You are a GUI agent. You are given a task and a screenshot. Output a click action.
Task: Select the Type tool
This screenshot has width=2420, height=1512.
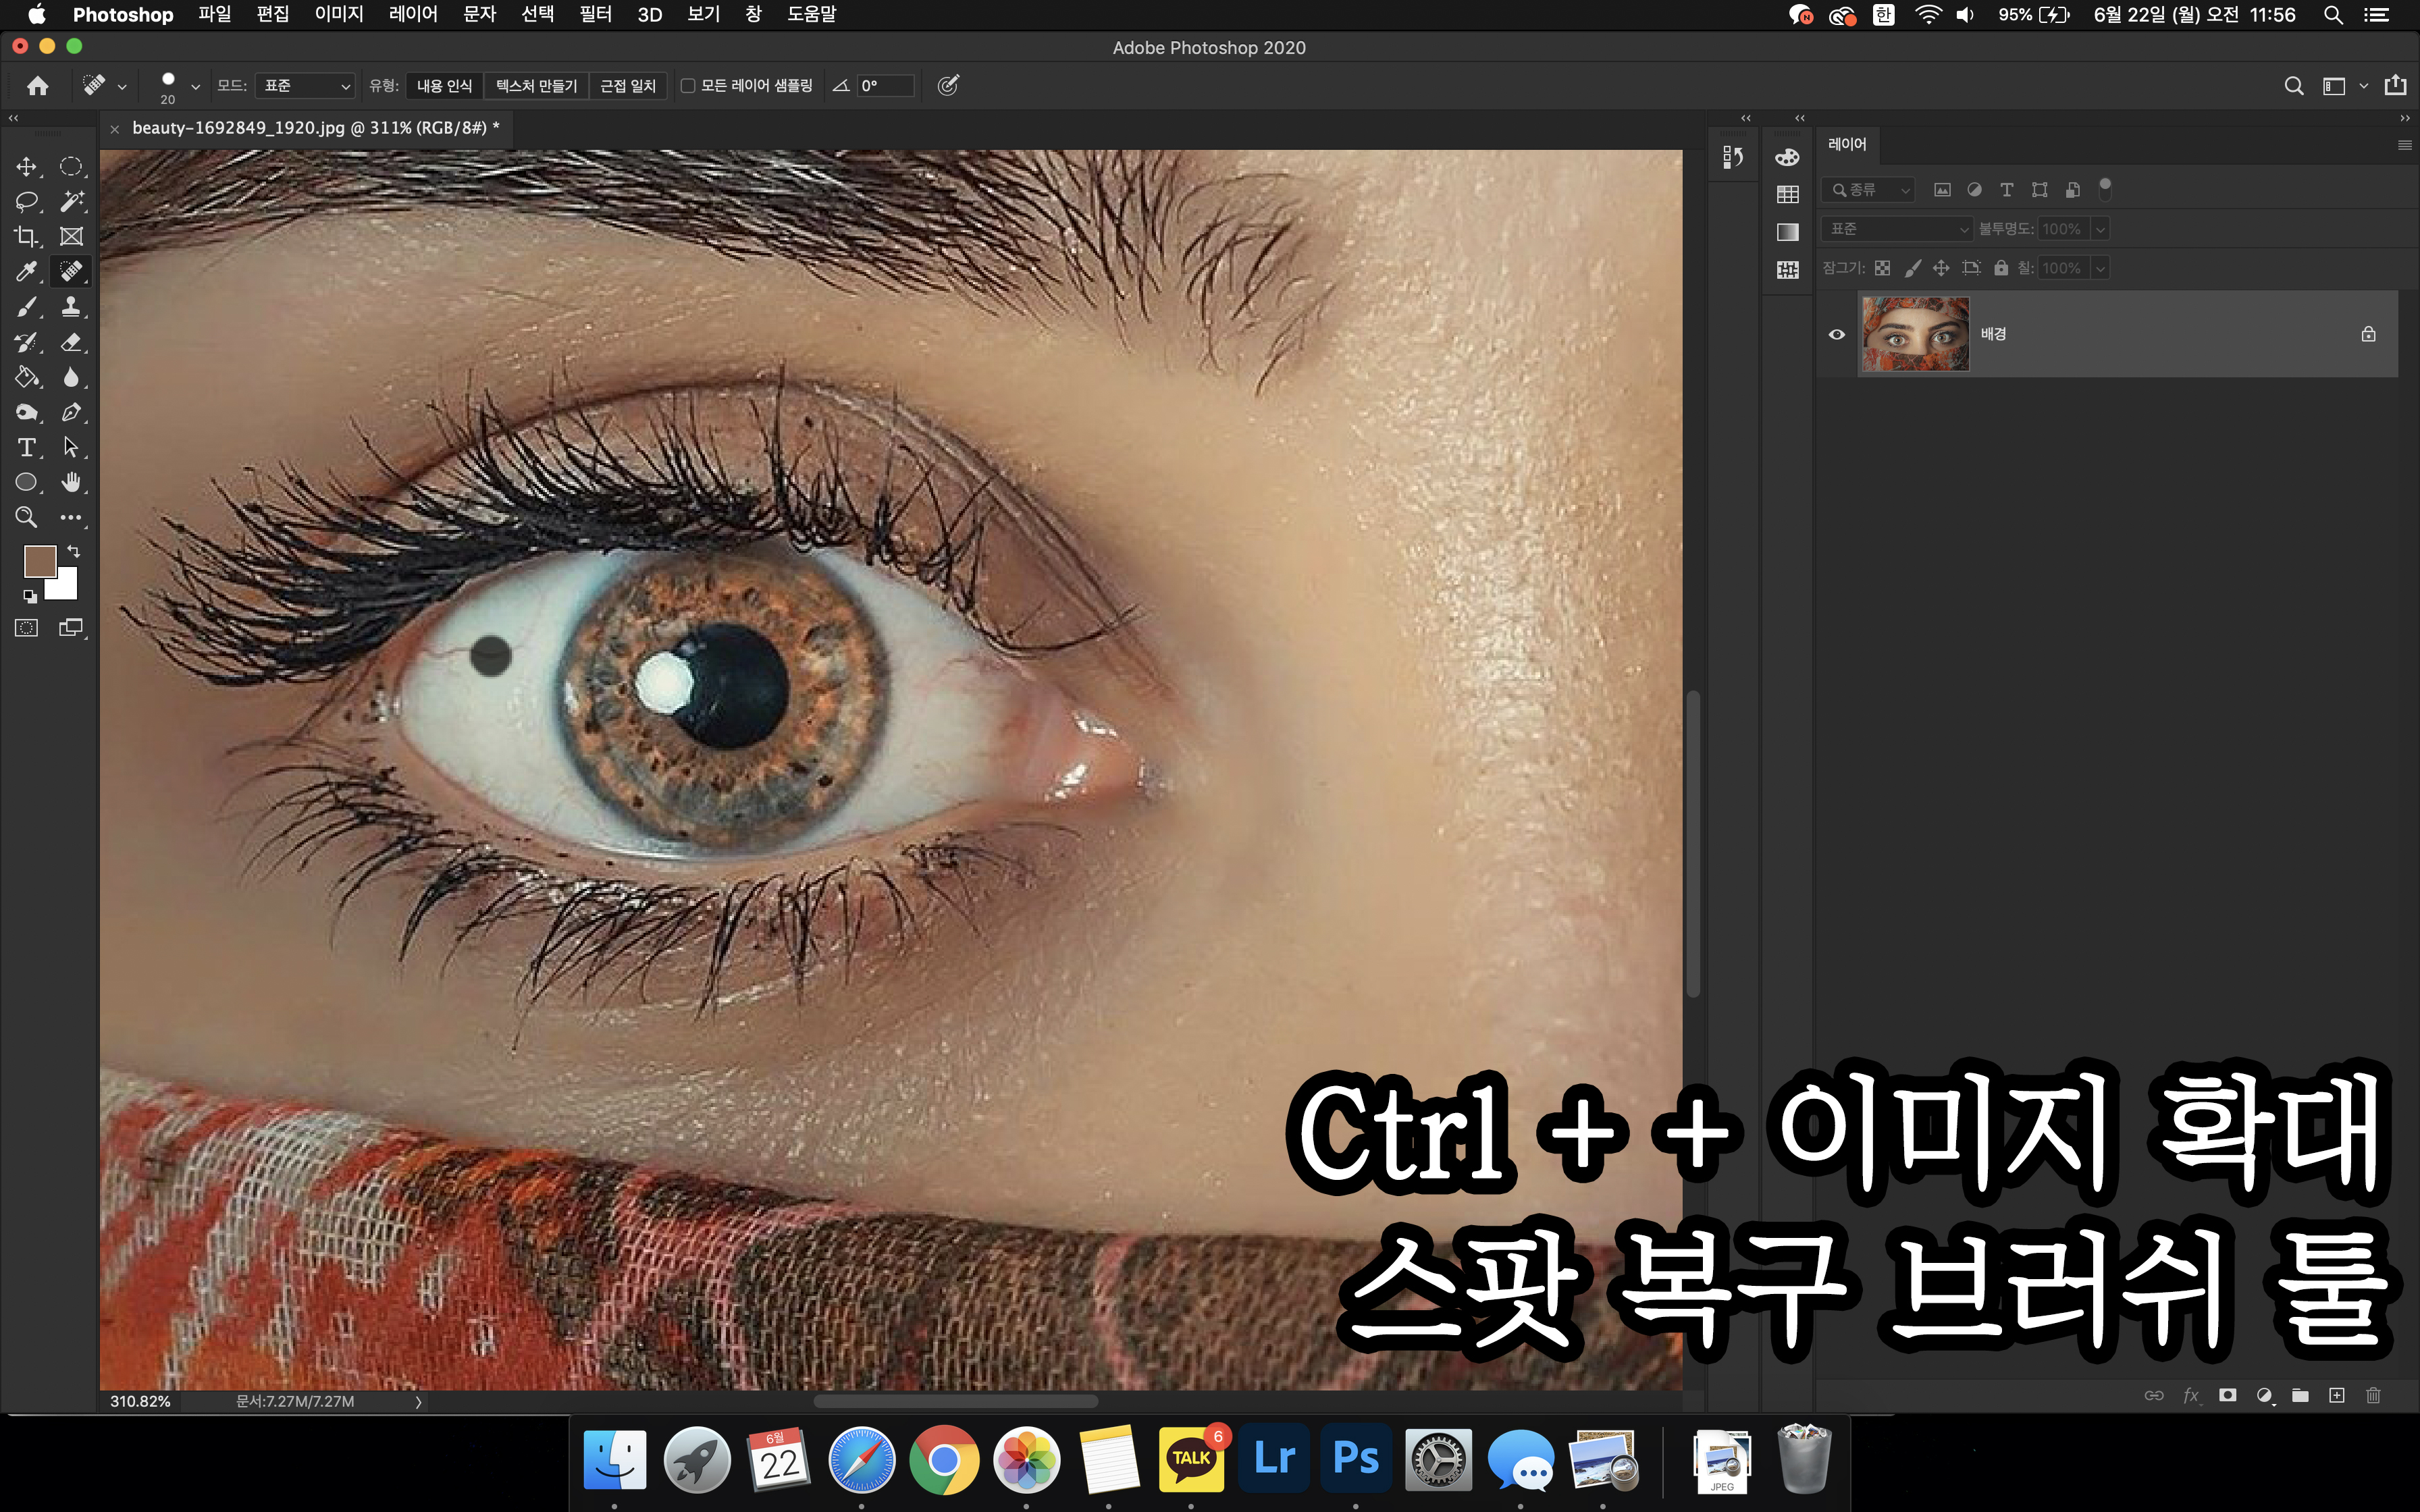pos(26,447)
